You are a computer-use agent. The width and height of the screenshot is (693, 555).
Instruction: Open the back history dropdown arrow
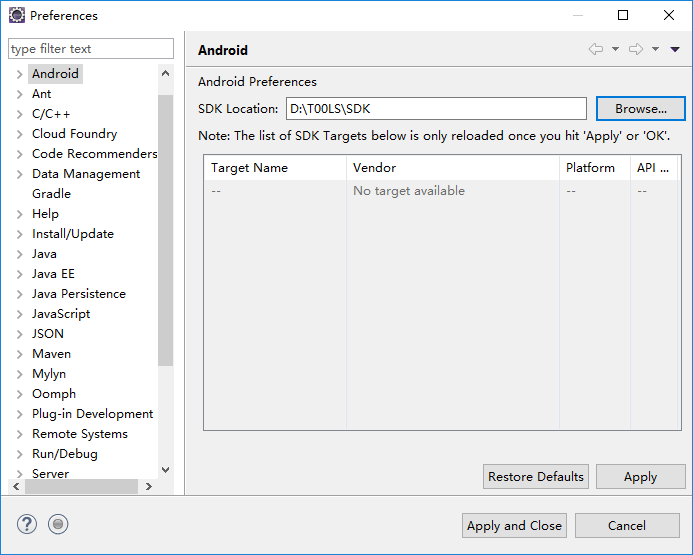tap(615, 49)
